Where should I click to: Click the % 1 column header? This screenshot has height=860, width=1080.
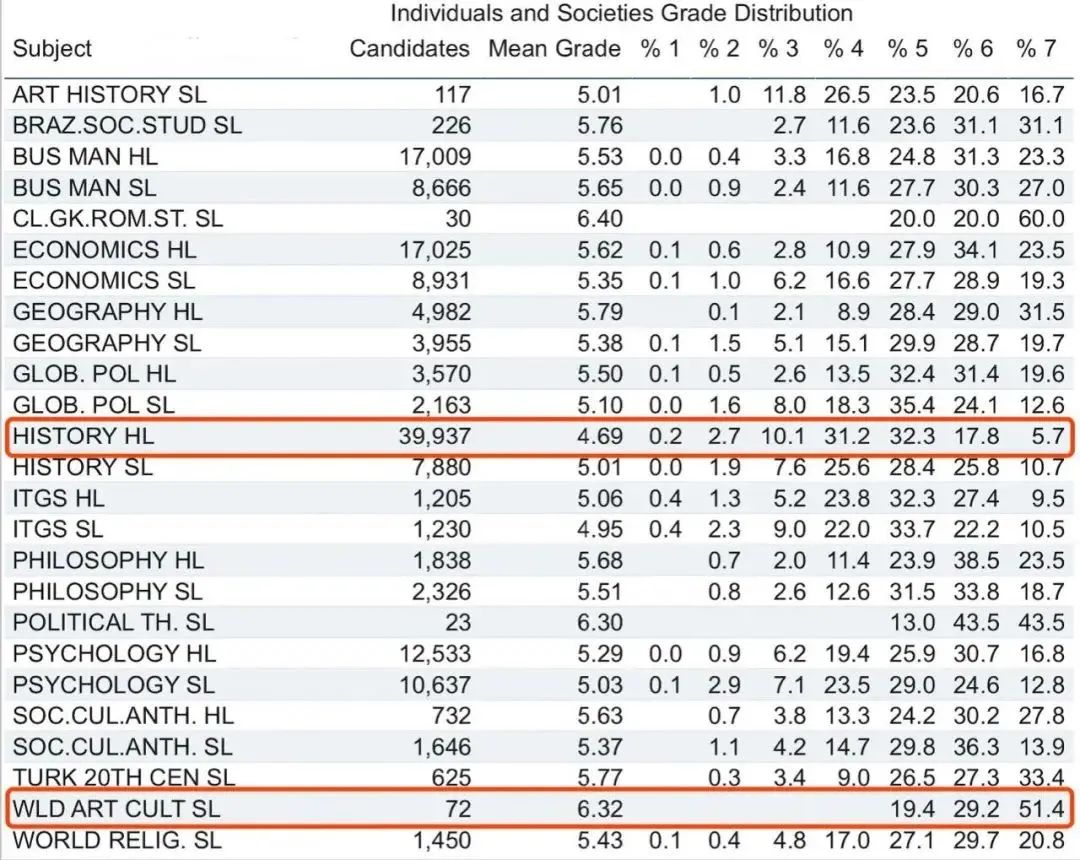(x=661, y=48)
